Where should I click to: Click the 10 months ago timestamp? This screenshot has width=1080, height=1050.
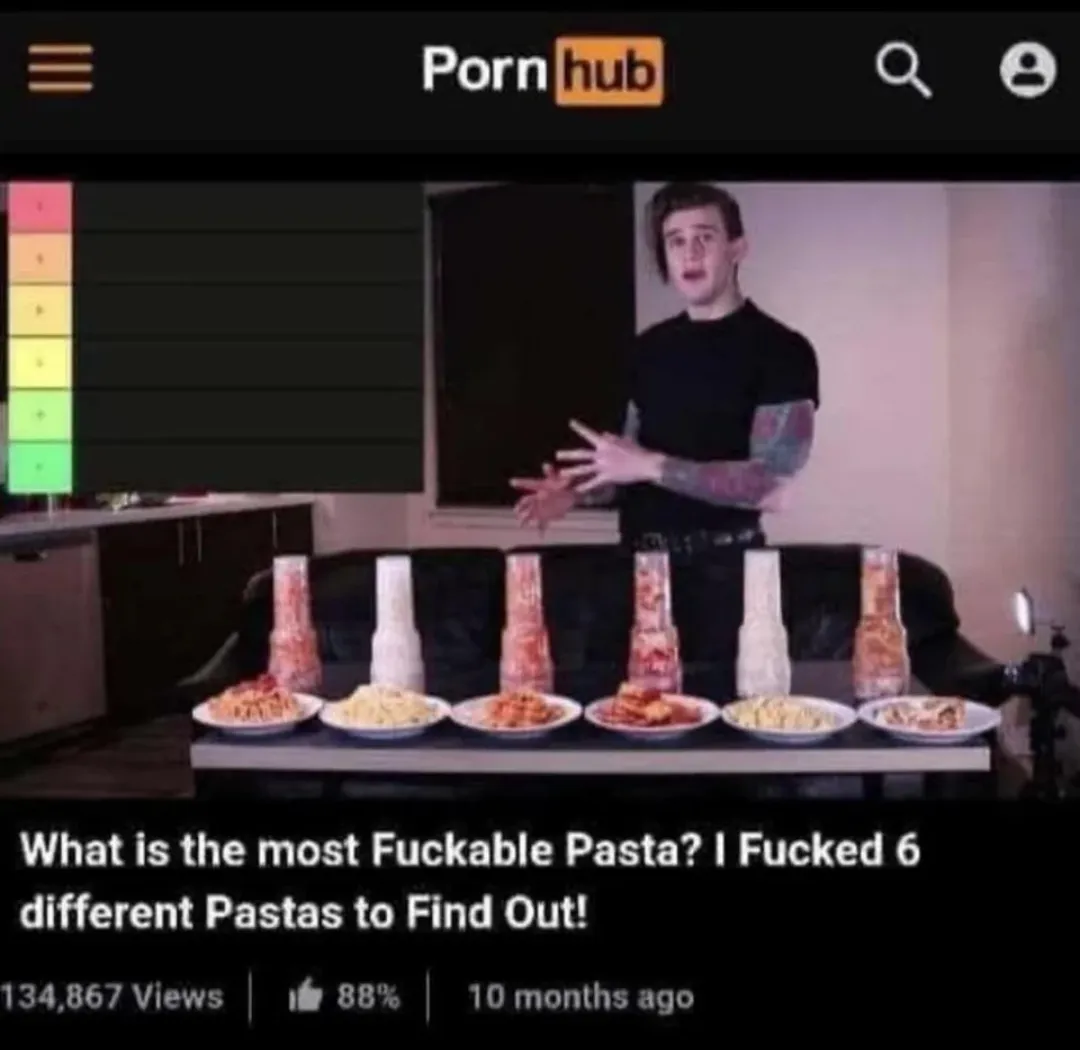[x=581, y=997]
